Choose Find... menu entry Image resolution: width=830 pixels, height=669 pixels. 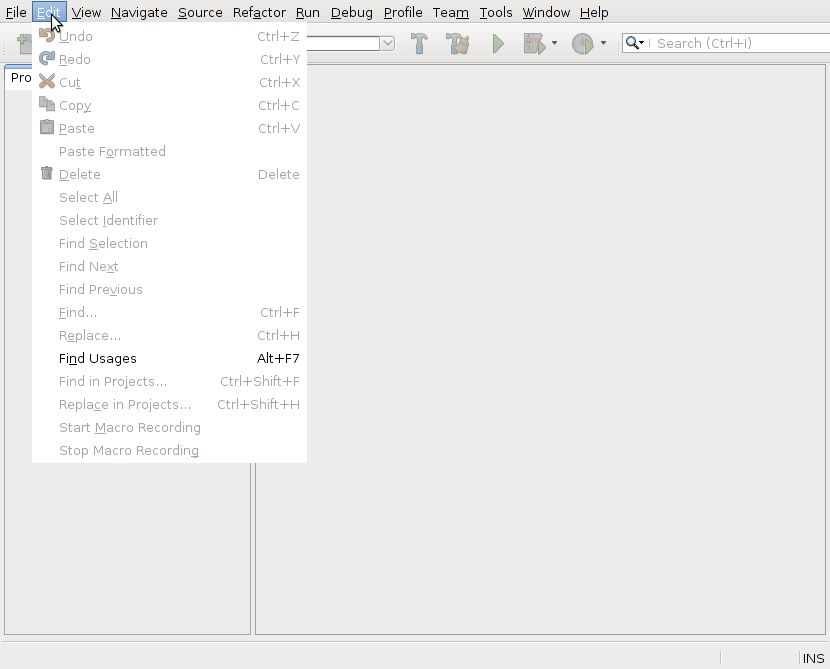click(x=169, y=312)
